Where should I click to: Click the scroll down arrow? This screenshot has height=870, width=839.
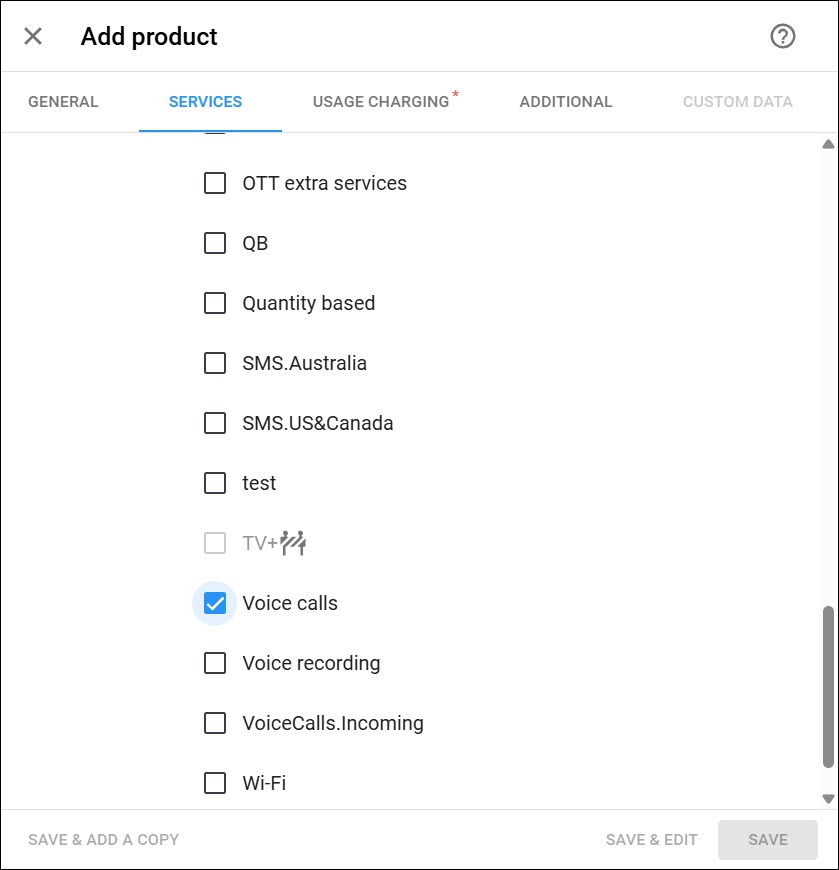point(828,798)
